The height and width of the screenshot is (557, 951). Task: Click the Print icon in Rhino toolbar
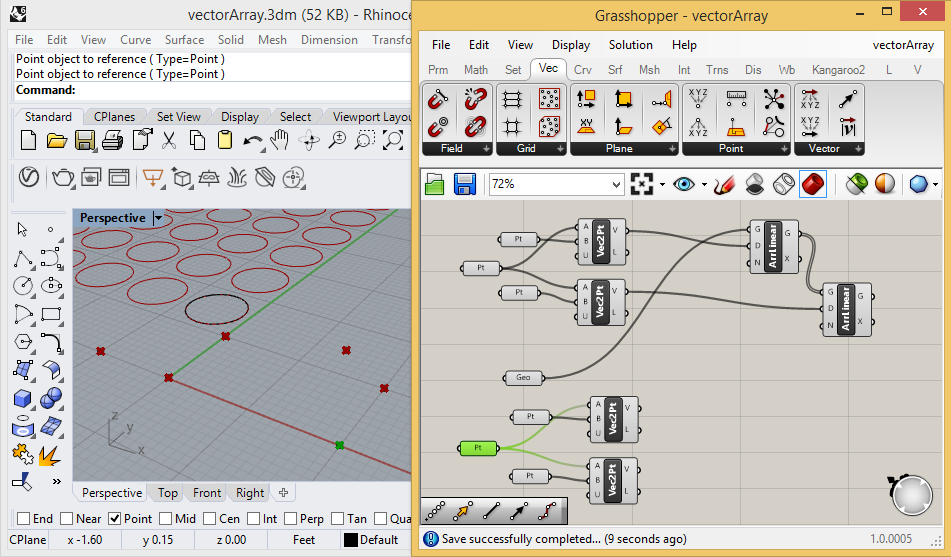point(113,141)
